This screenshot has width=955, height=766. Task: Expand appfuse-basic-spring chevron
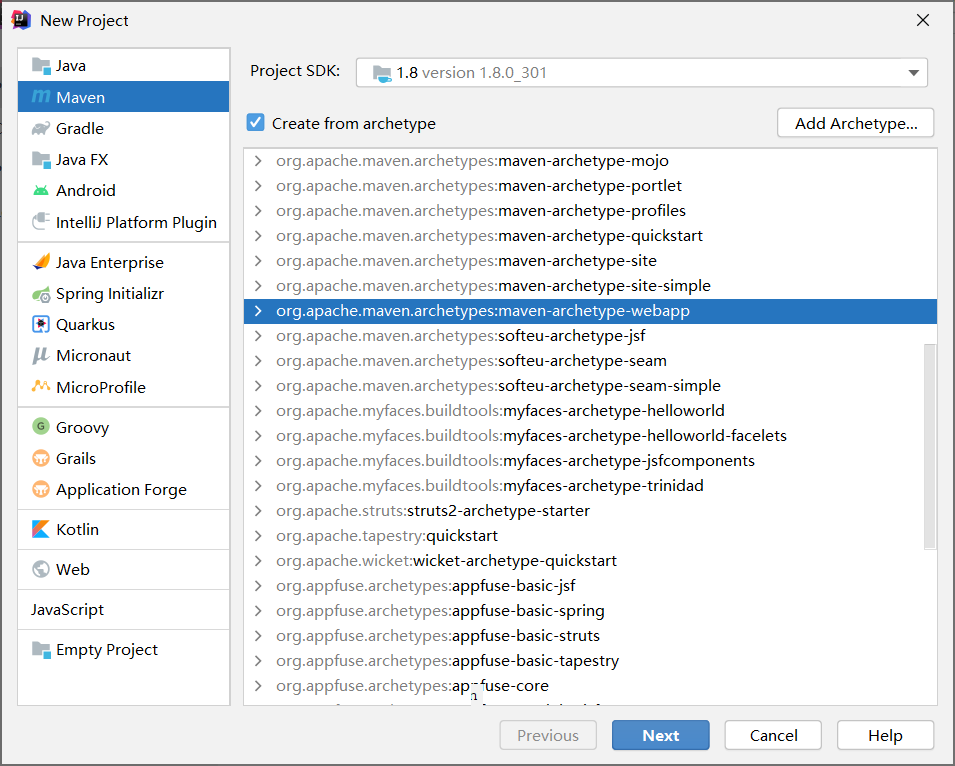tap(258, 610)
